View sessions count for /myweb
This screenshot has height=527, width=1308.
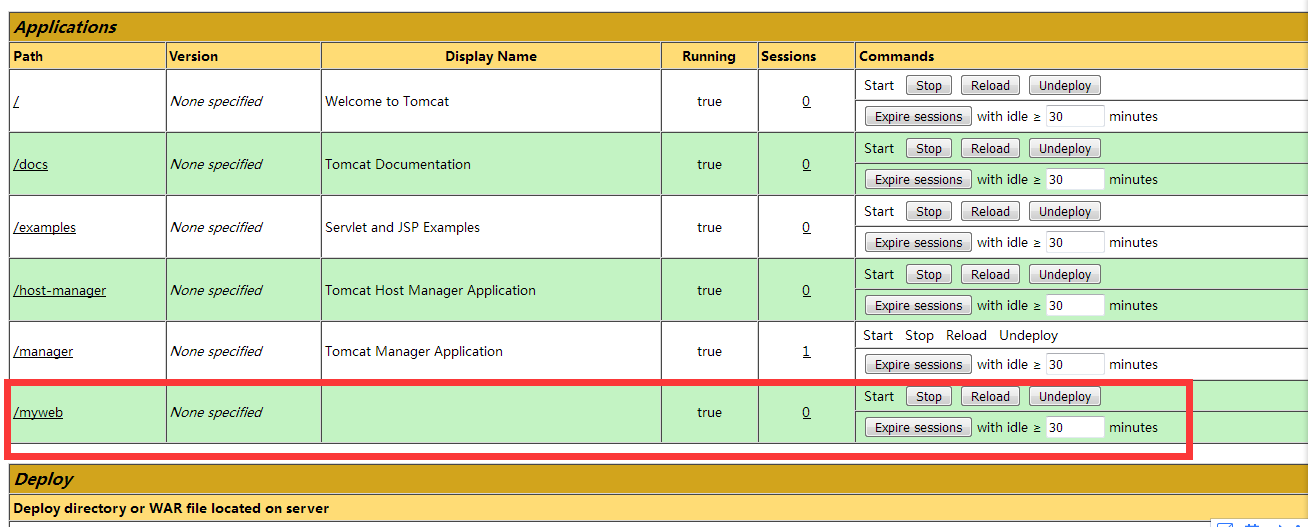pos(806,412)
